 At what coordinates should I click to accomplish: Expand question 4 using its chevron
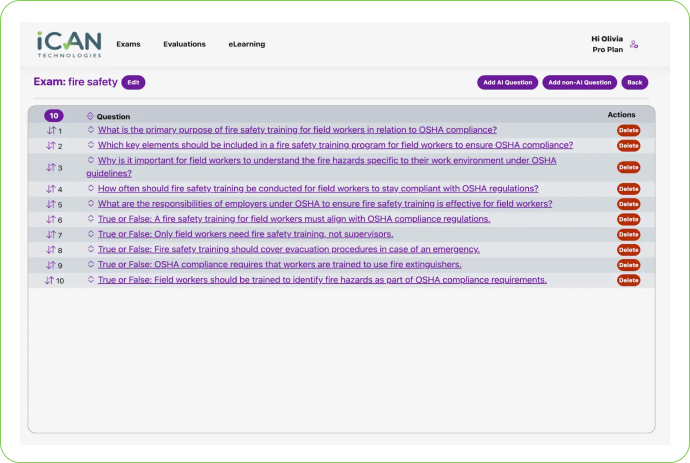point(90,188)
